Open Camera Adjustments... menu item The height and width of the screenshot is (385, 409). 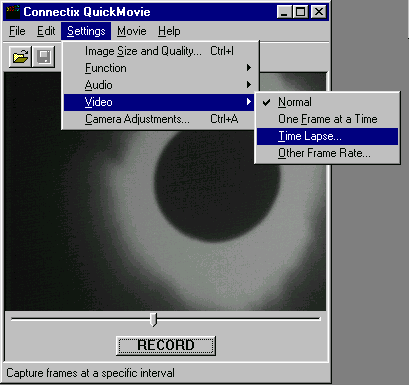[x=161, y=119]
